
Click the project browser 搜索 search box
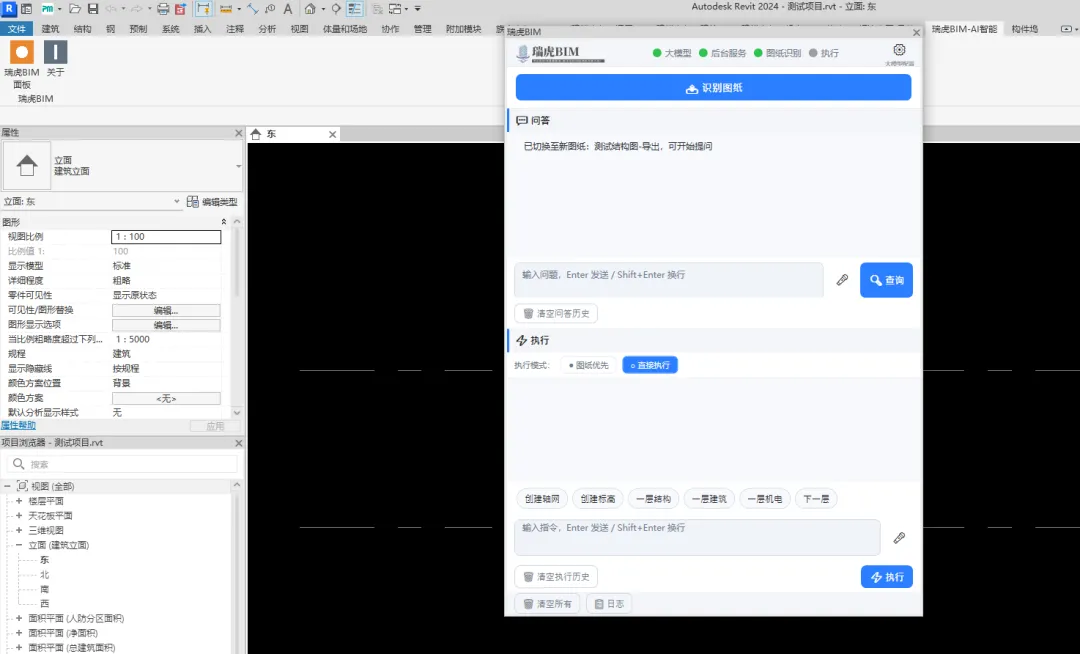point(122,464)
